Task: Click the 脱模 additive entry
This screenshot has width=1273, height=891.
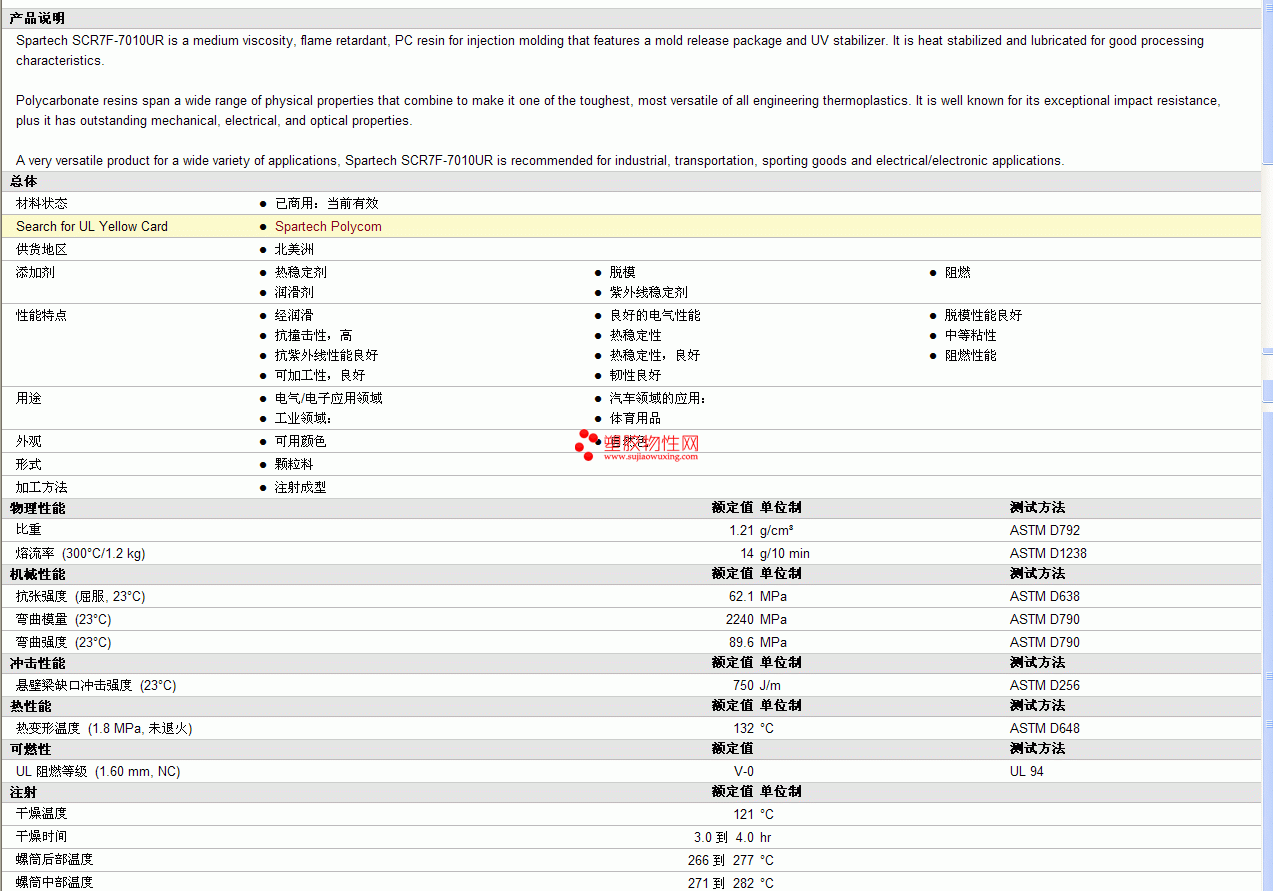Action: pyautogui.click(x=623, y=272)
